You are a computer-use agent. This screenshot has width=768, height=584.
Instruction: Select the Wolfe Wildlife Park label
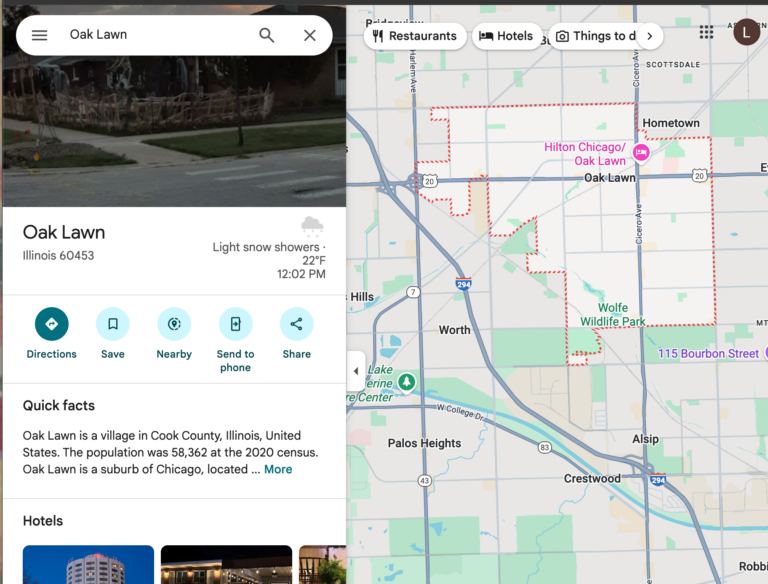coord(613,314)
